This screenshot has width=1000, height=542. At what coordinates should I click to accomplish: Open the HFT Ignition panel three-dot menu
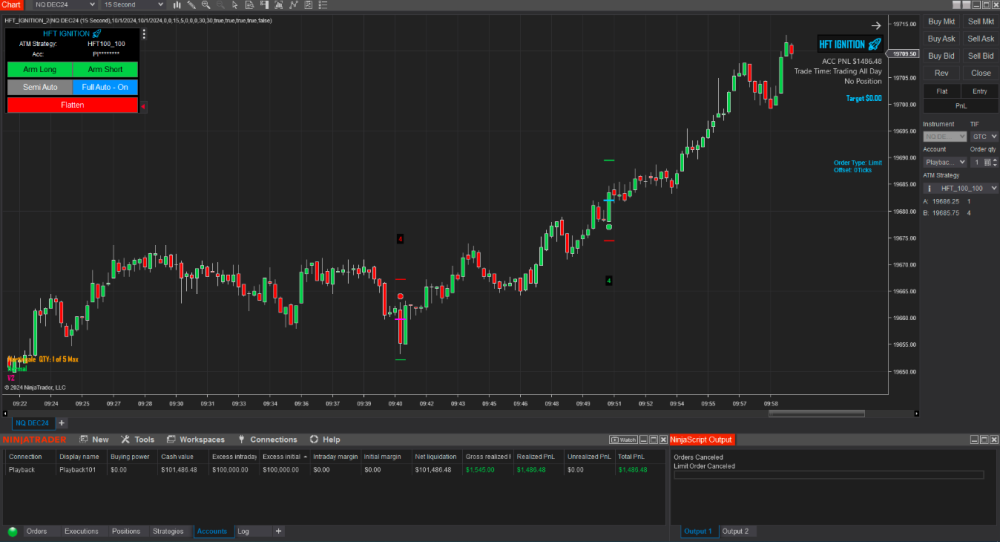point(144,34)
